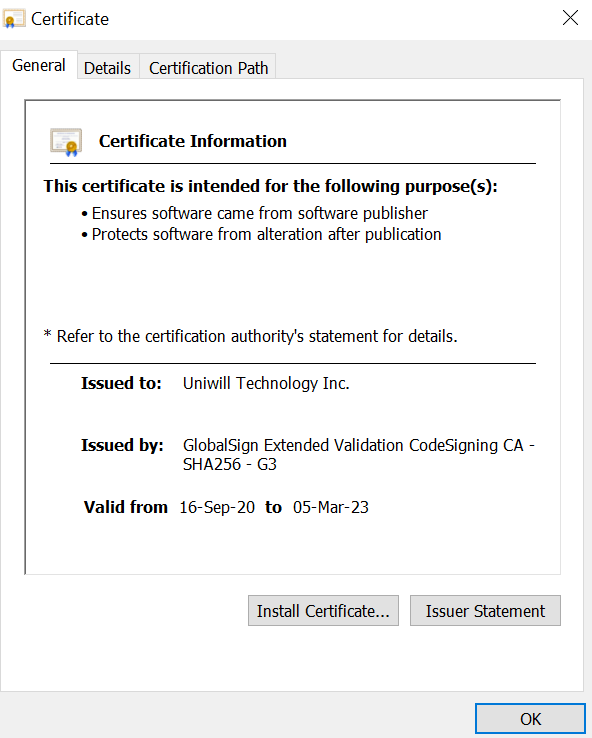
Task: Click the Uniwill Technology Inc. issued-to name
Action: pyautogui.click(x=266, y=384)
